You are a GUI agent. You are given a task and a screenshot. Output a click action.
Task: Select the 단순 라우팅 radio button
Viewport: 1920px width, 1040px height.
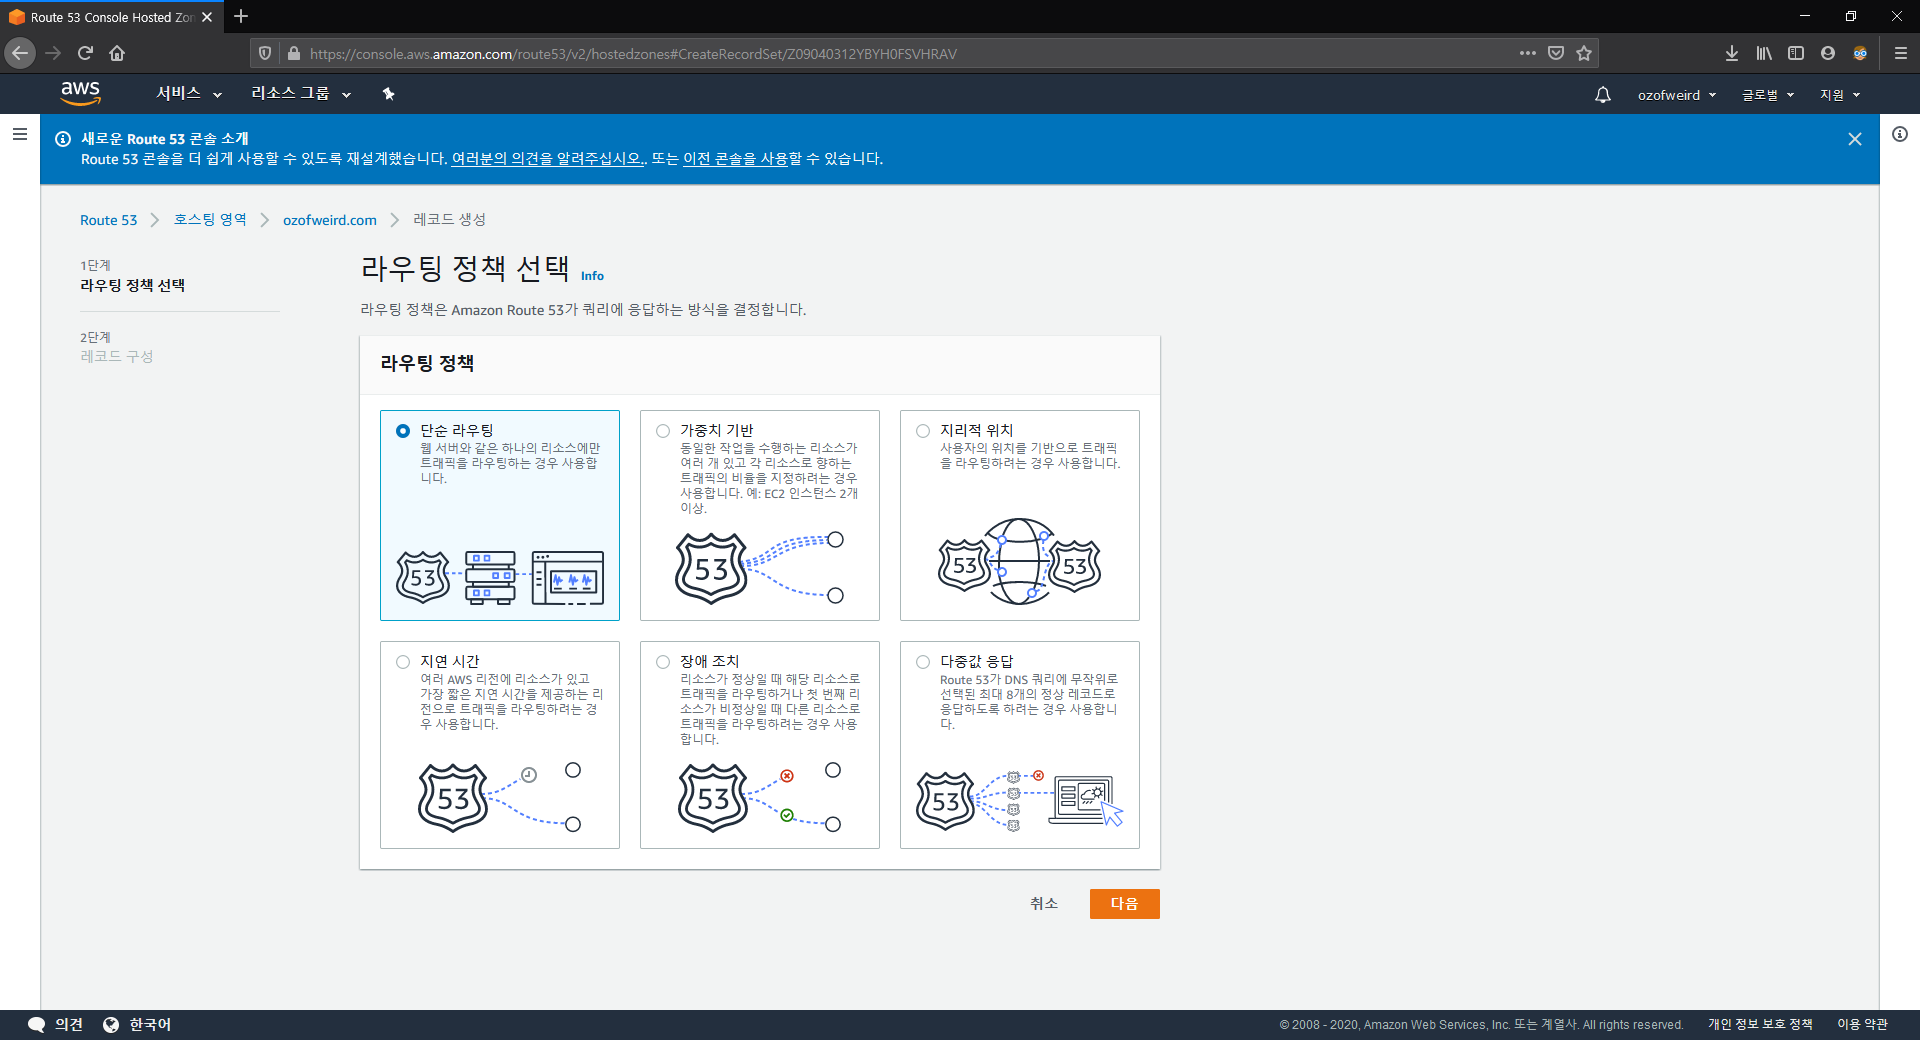pos(403,431)
